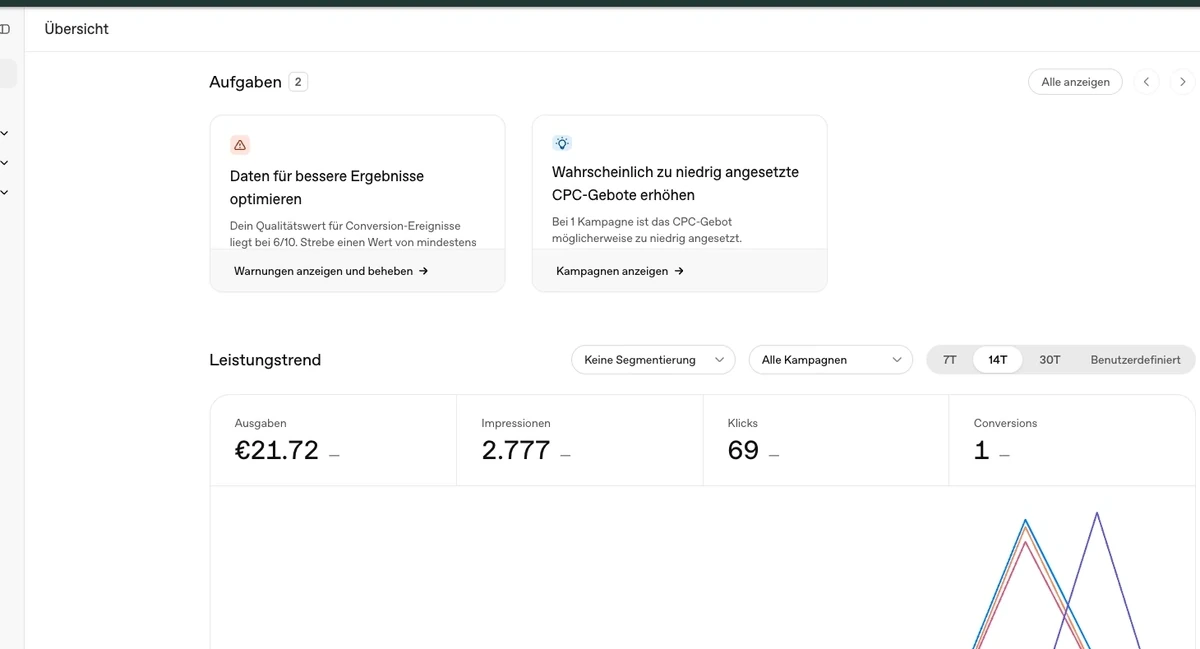
Task: Select the Ausgaben metric card
Action: (x=333, y=440)
